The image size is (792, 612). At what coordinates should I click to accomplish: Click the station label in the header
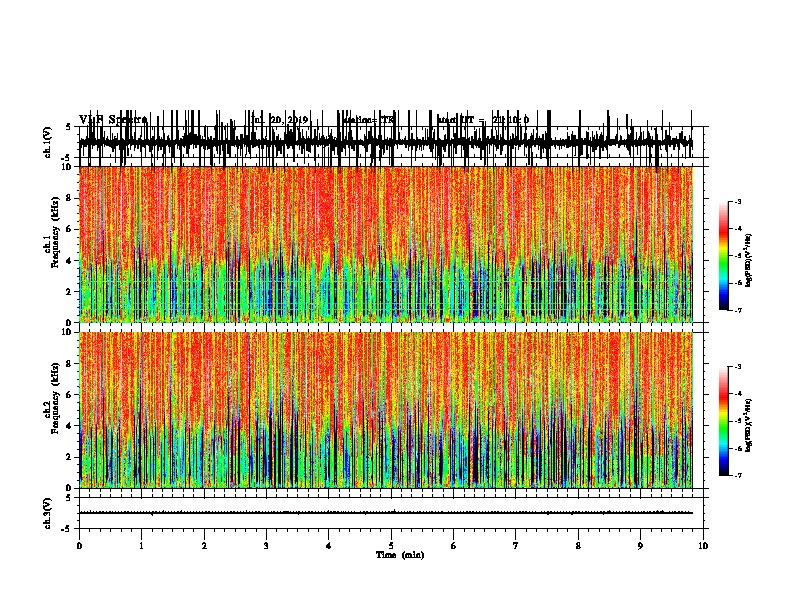click(x=368, y=120)
